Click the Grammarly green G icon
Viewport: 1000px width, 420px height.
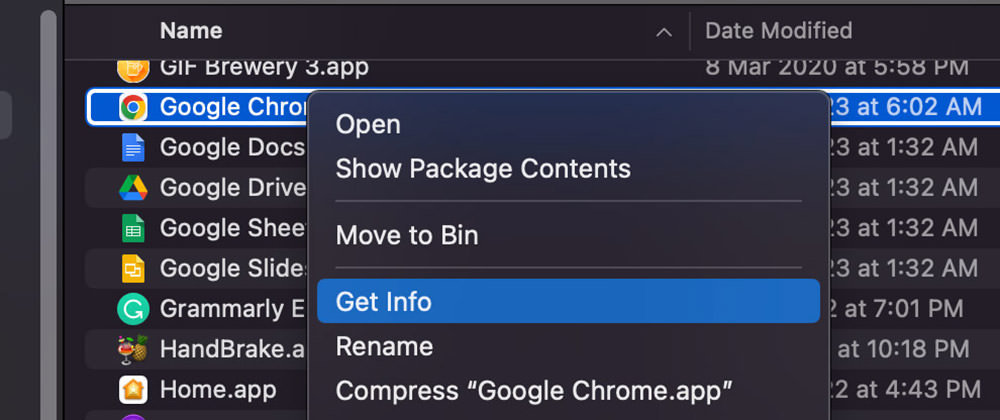pyautogui.click(x=133, y=309)
